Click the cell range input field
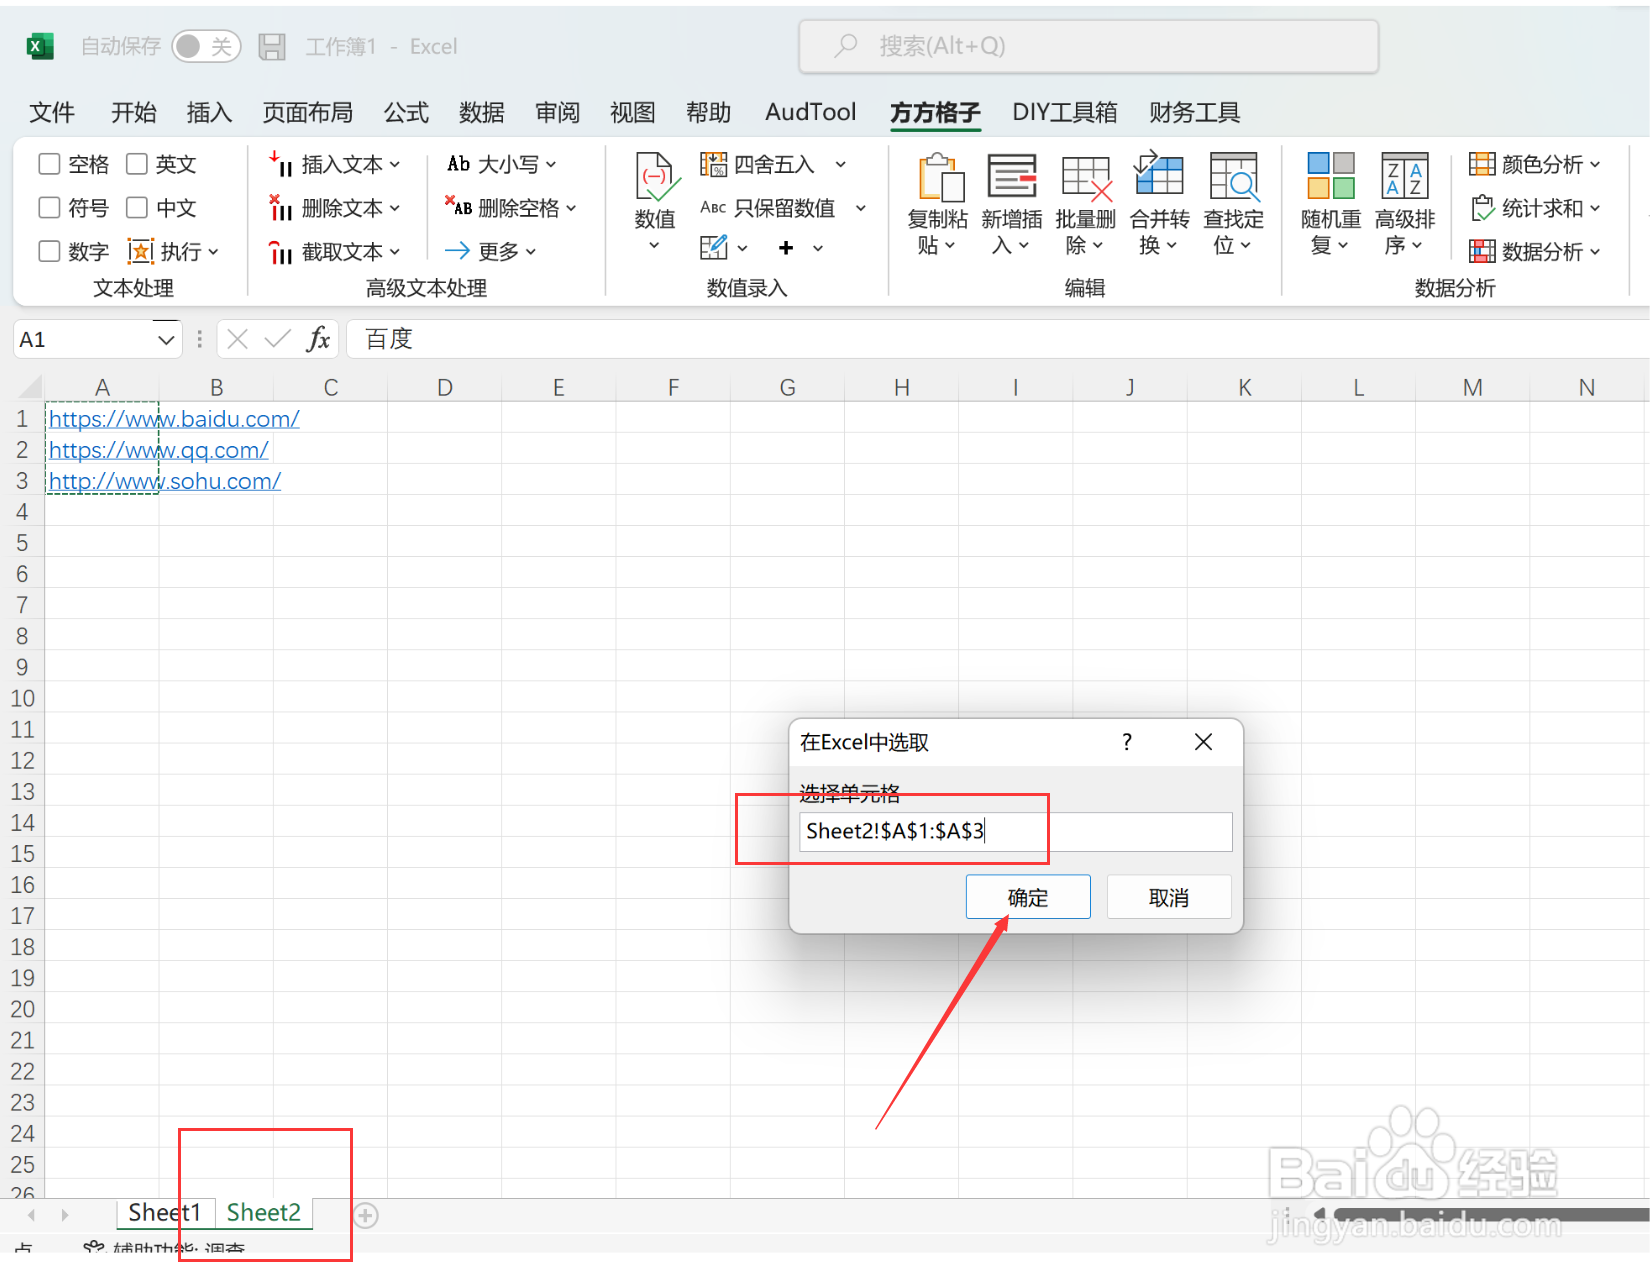 1016,831
